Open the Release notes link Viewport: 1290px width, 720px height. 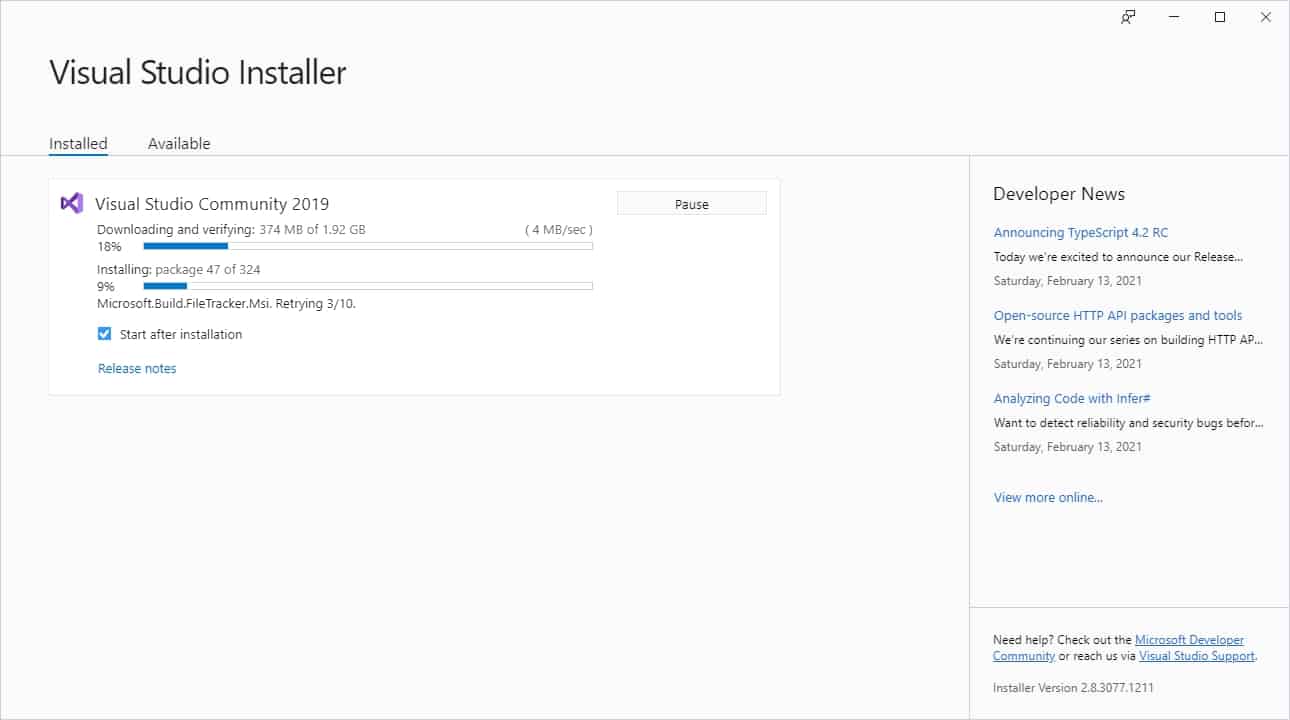(x=137, y=368)
